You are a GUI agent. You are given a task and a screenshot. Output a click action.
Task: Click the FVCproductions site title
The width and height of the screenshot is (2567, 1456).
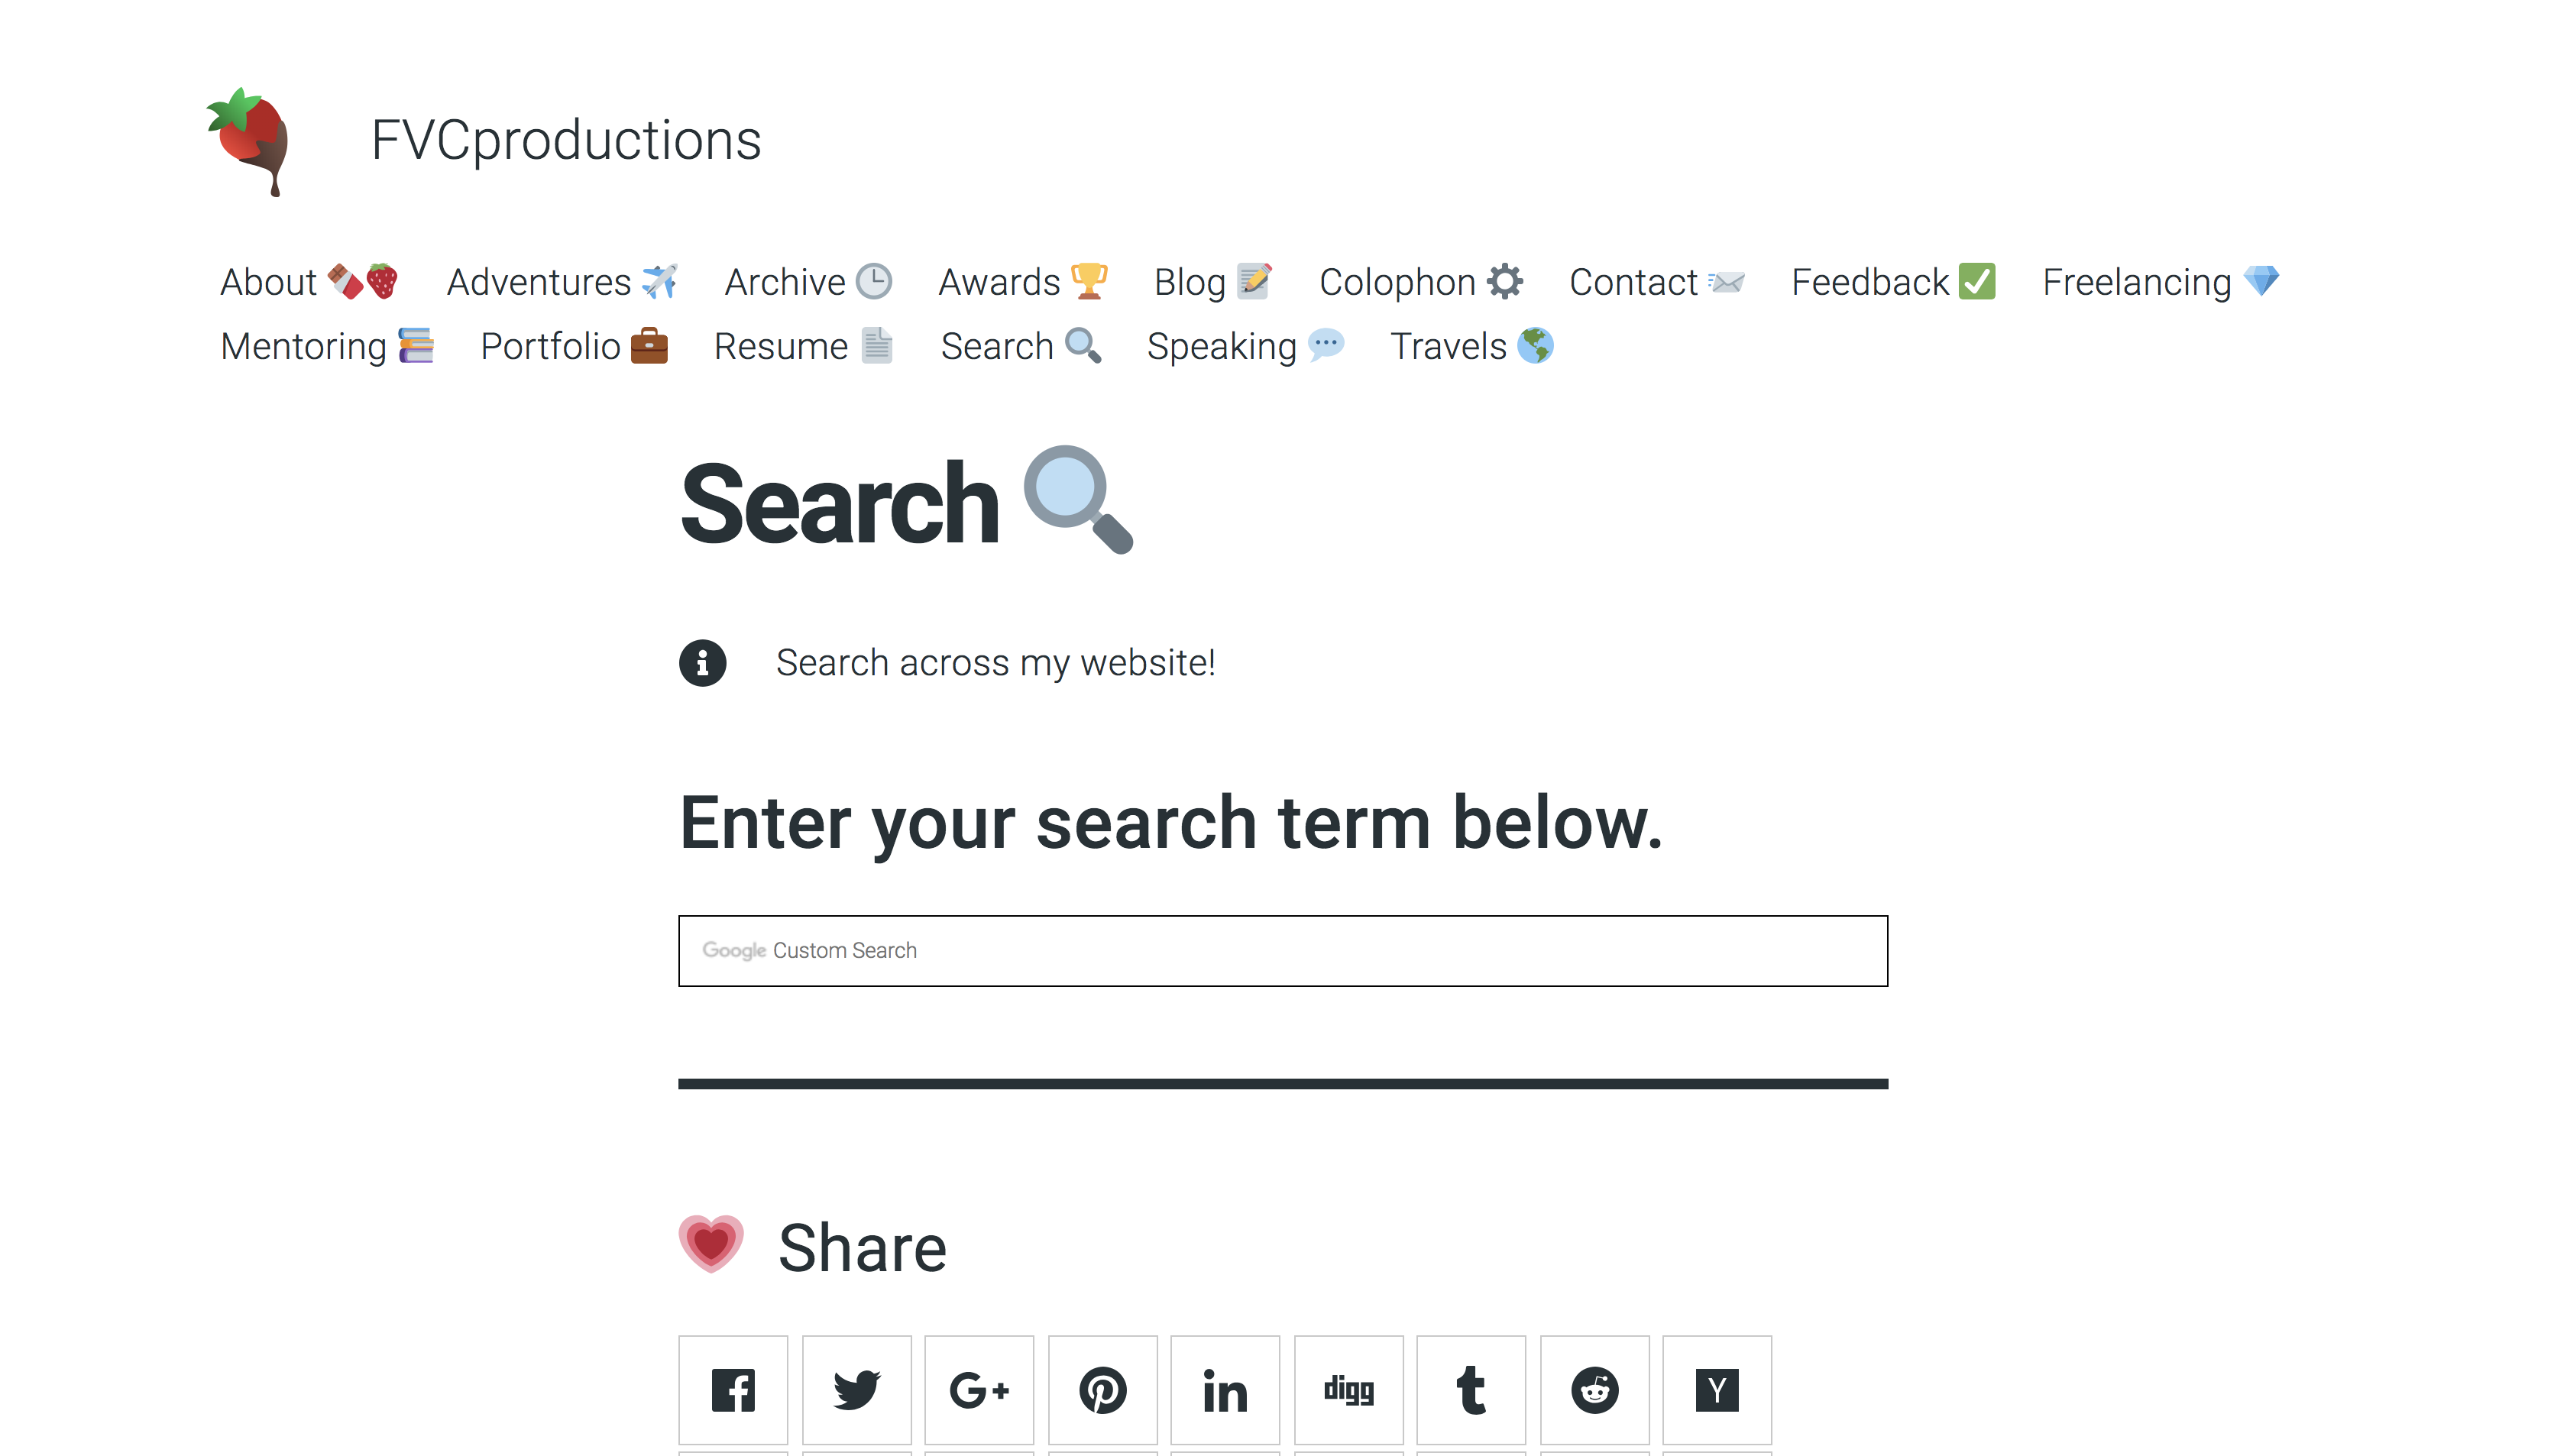[566, 140]
